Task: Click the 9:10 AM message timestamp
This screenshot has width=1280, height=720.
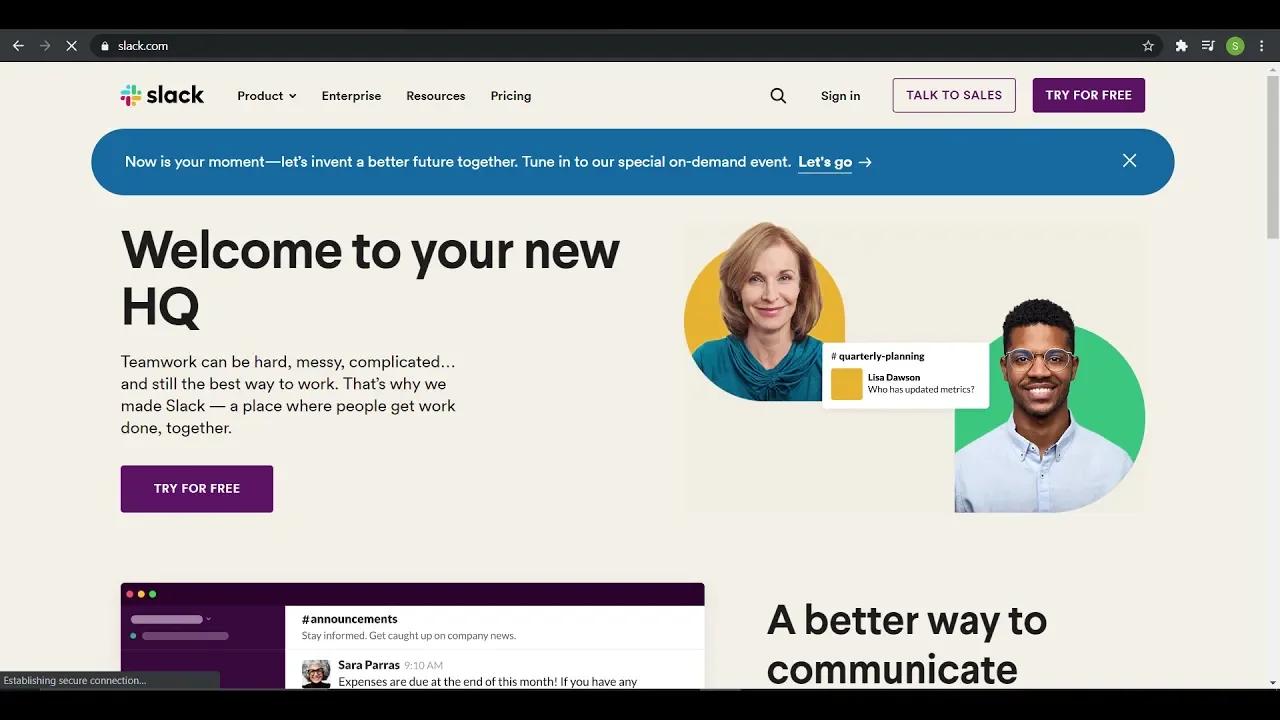Action: (x=423, y=666)
